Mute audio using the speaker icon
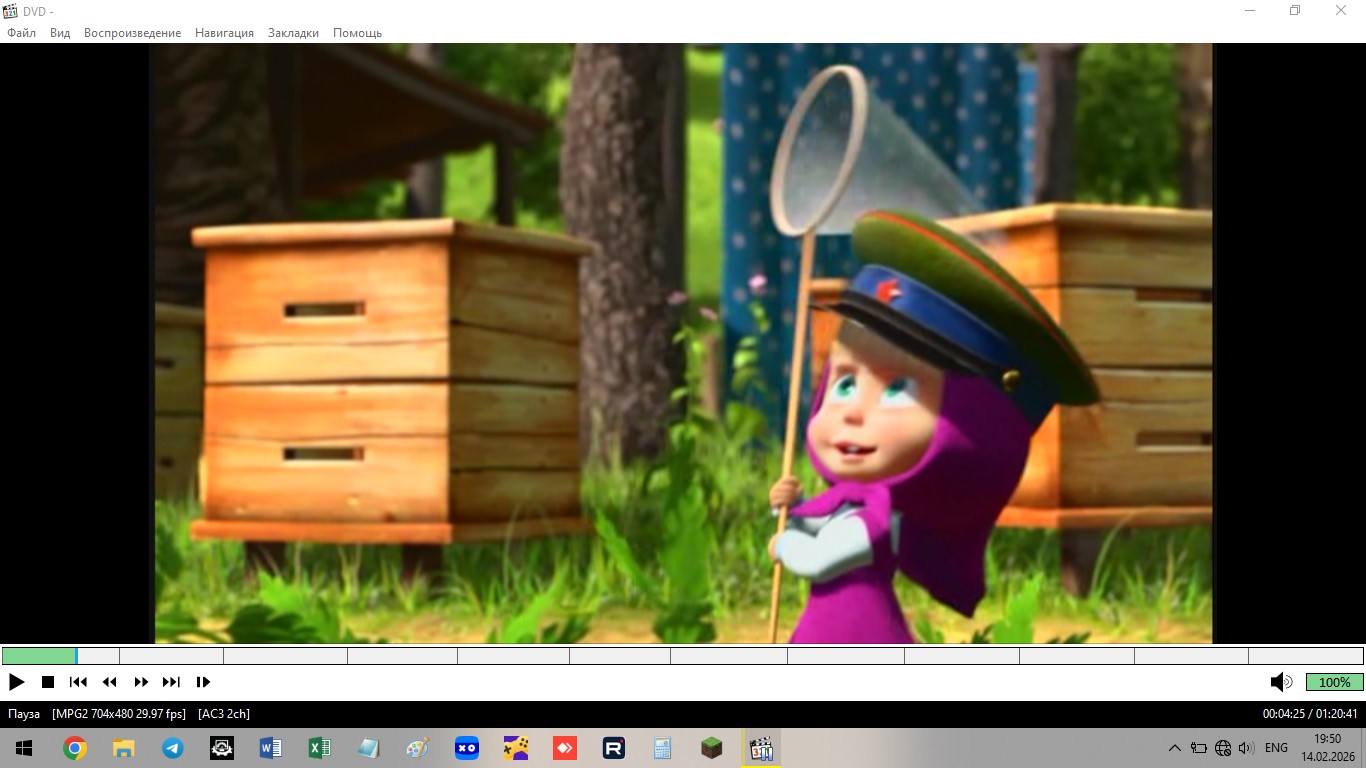The height and width of the screenshot is (768, 1366). [1280, 682]
